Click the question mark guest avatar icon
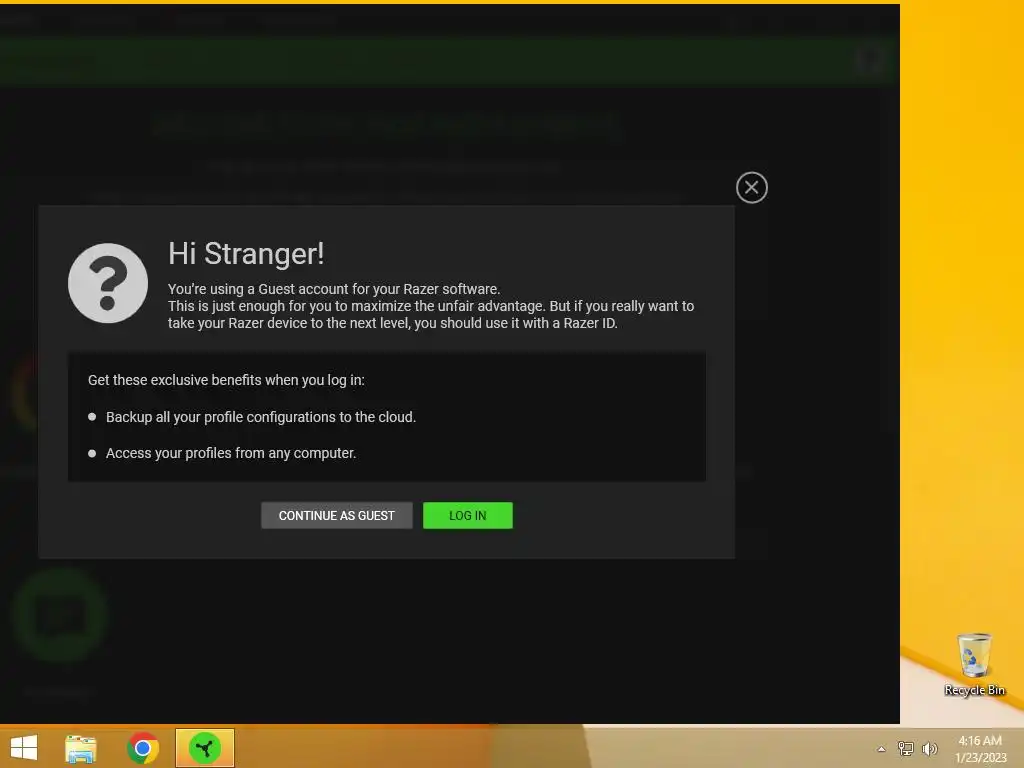This screenshot has height=768, width=1024. point(108,283)
